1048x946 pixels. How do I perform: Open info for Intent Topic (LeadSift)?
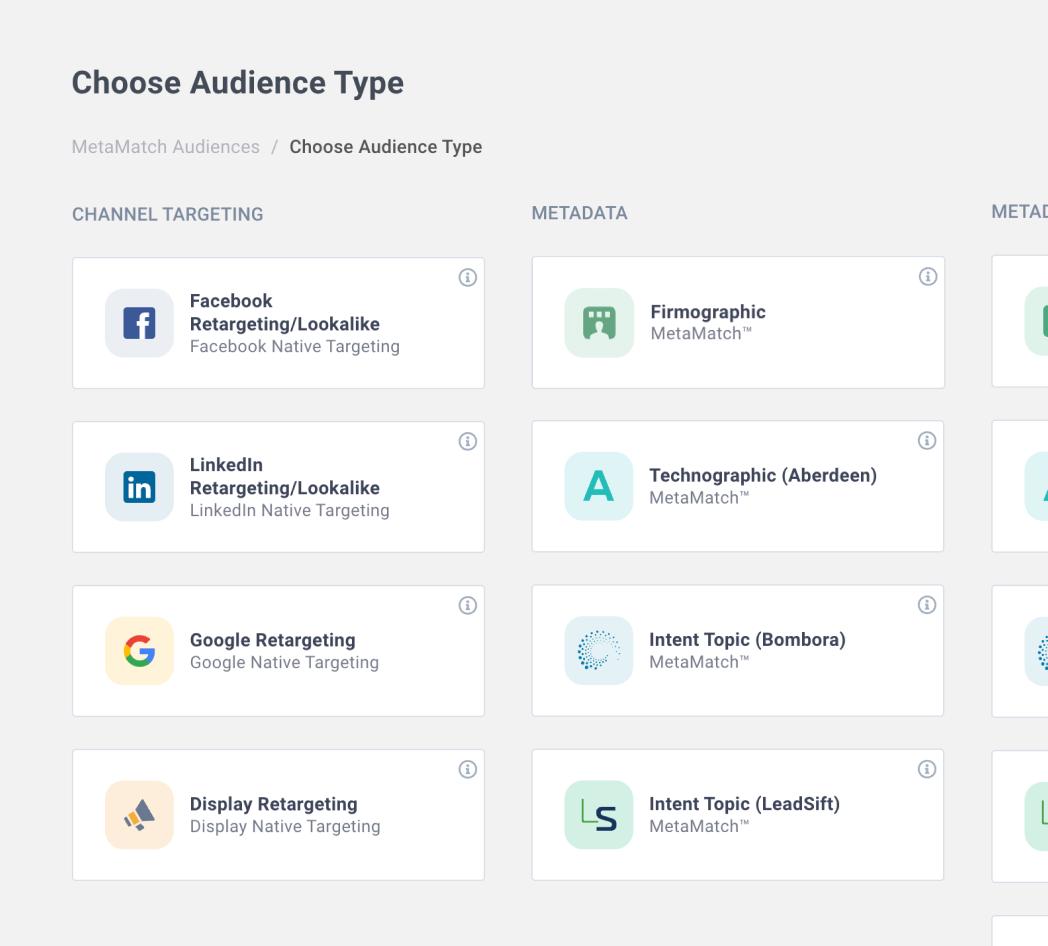pos(927,769)
